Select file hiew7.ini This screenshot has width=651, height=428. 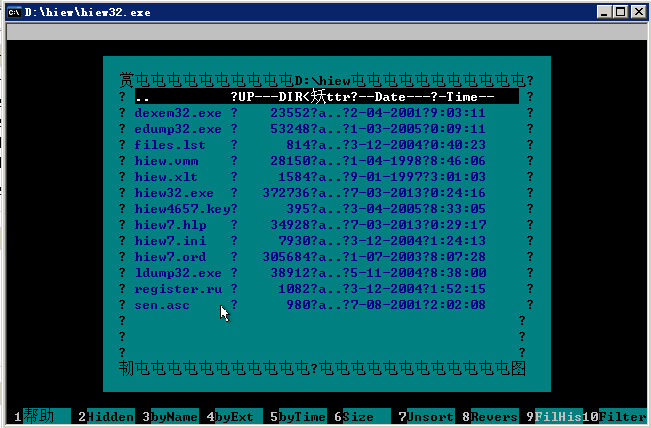coord(170,241)
